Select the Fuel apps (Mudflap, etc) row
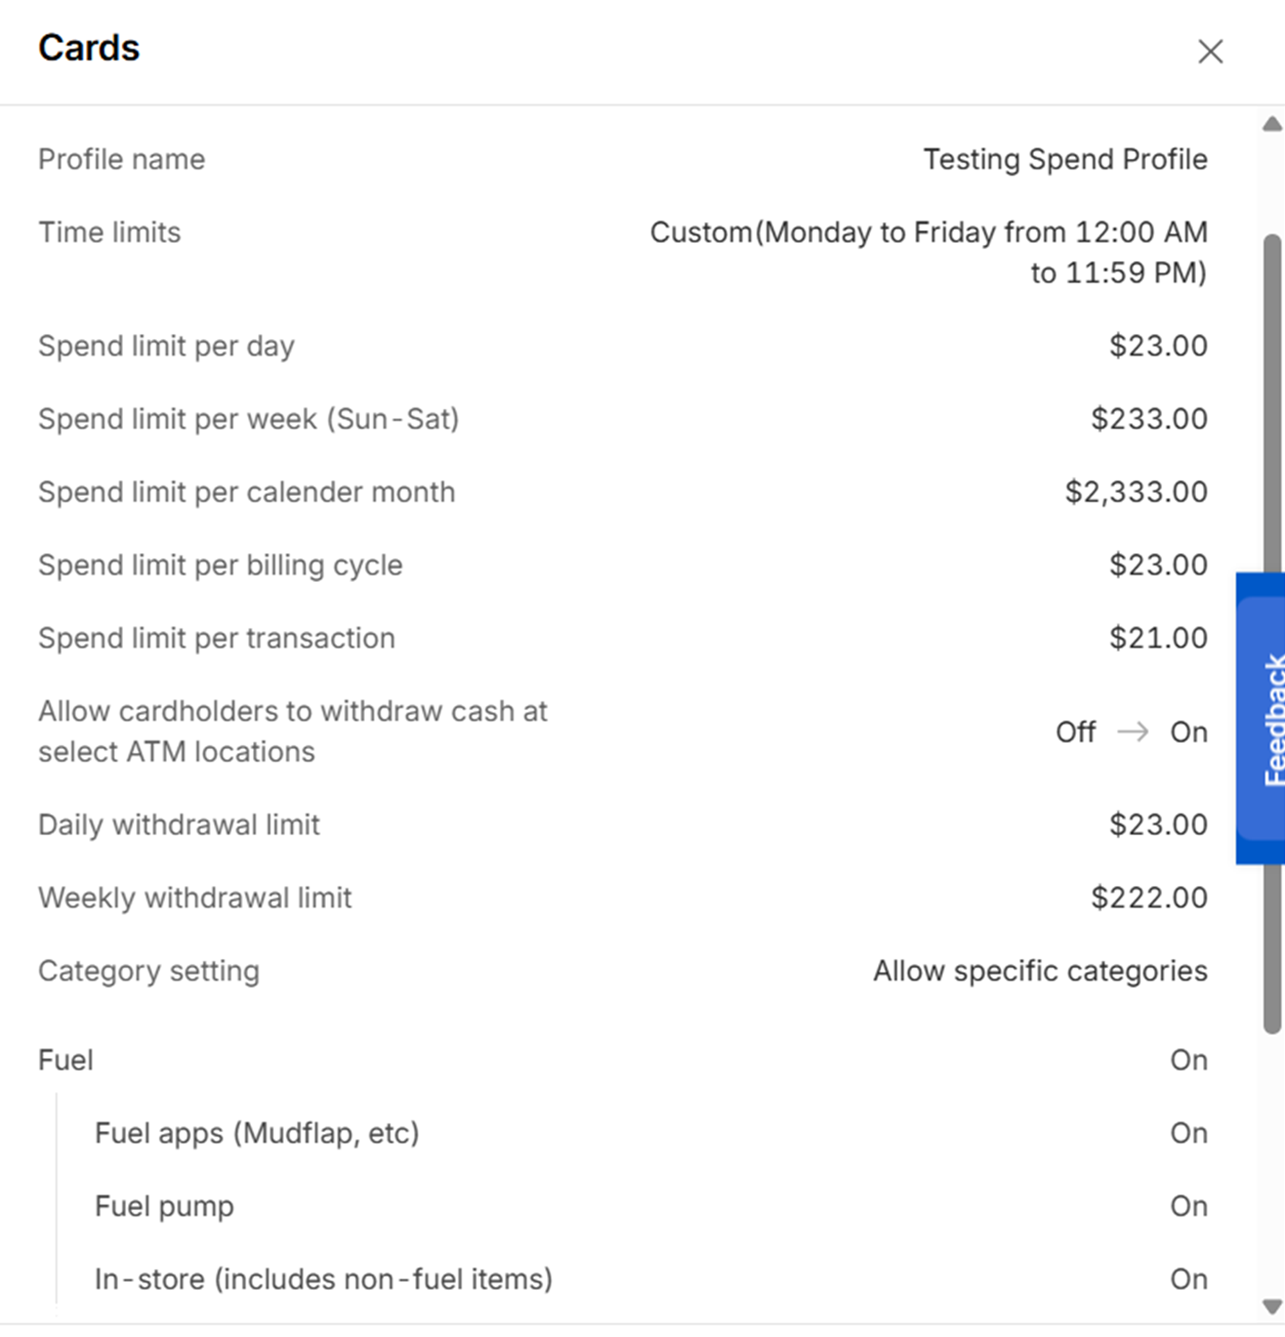1285x1337 pixels. point(257,1133)
